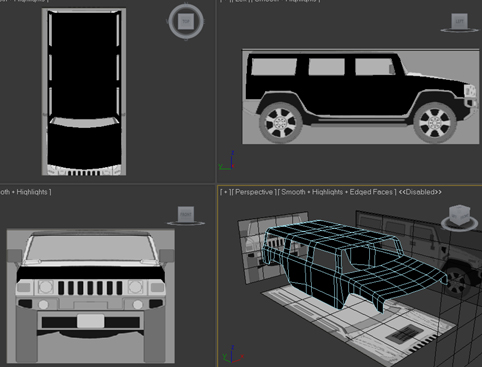
Task: Click the license plate on the front blueprint
Action: pos(91,321)
